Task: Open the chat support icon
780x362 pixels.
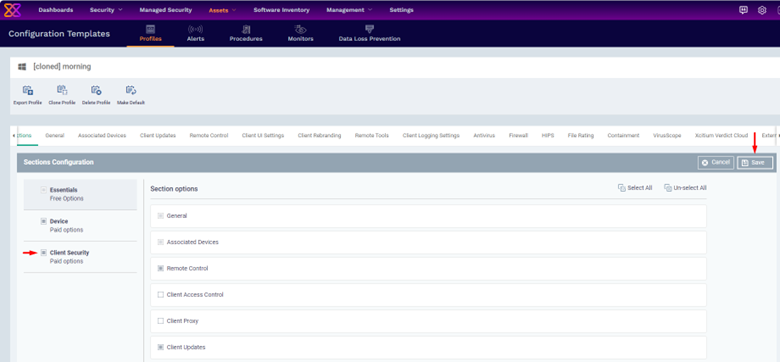Action: click(743, 10)
